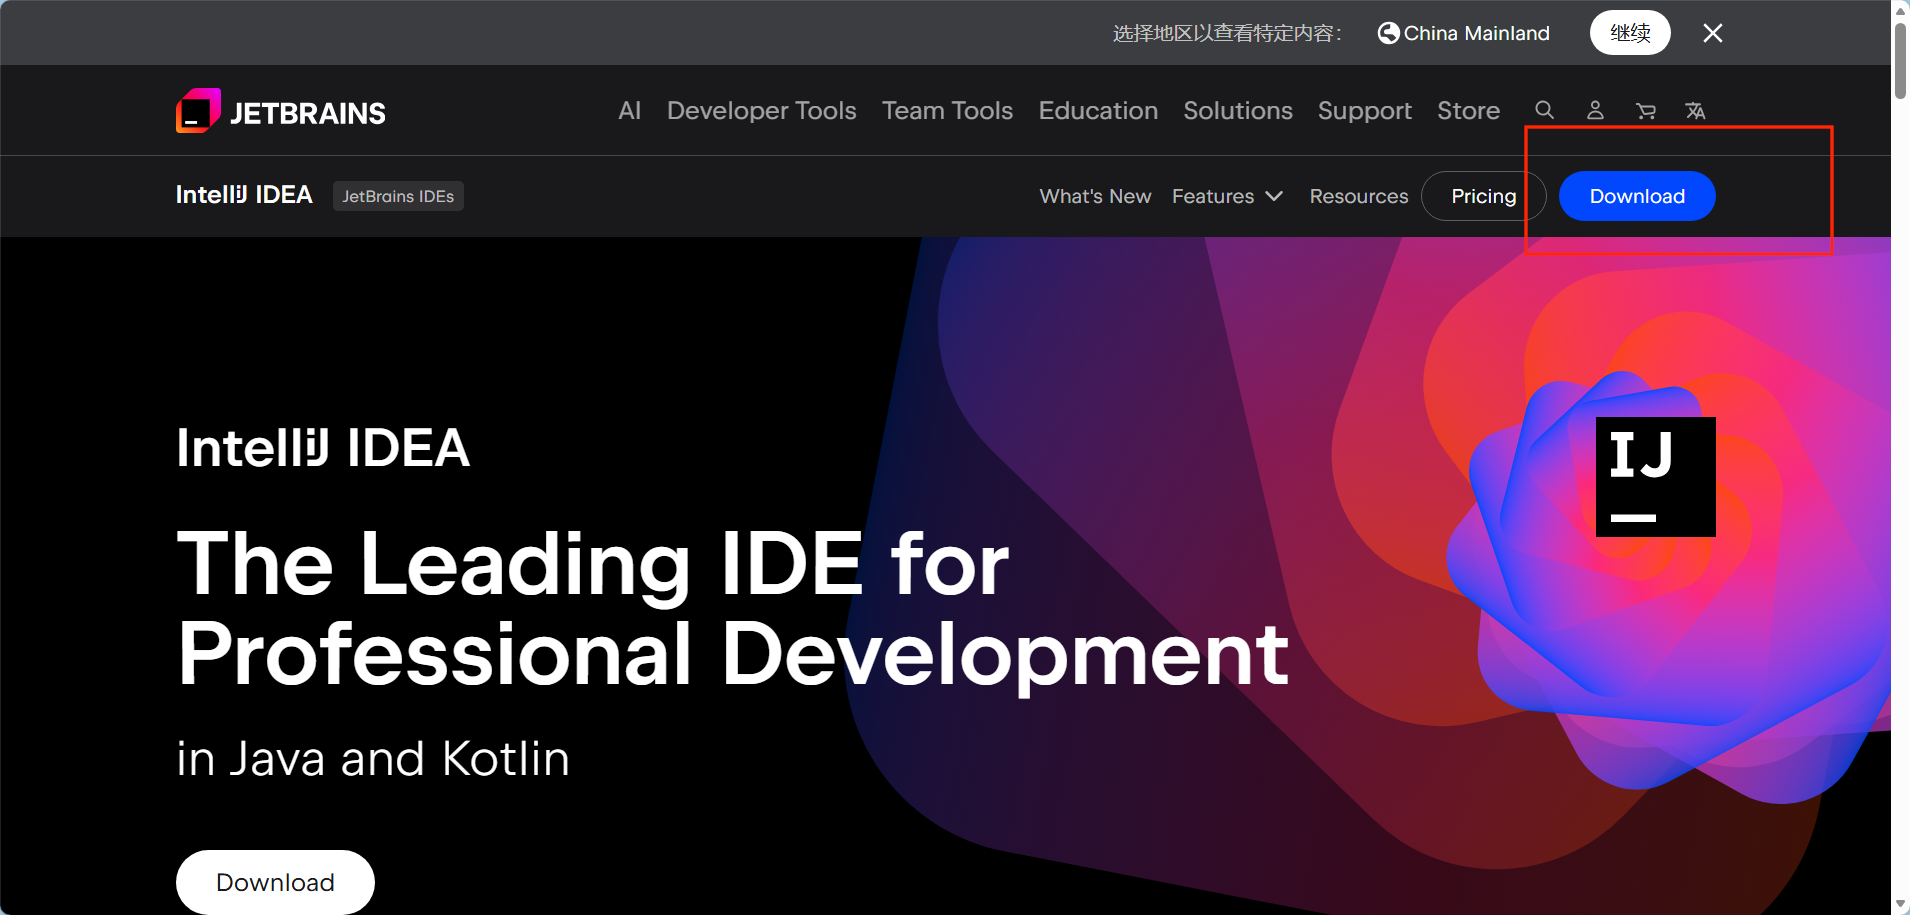Click the hero heading "The Leading IDE for"
Viewport: 1910px width, 915px height.
(593, 564)
